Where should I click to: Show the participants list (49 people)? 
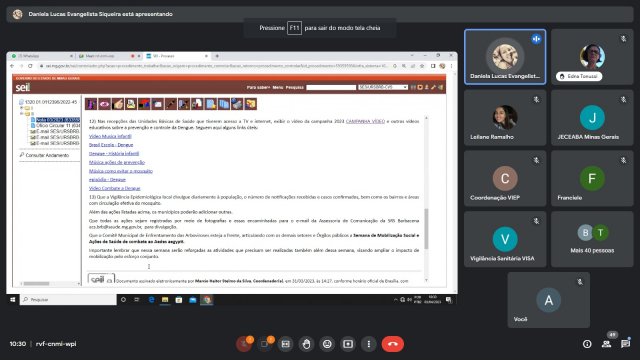tap(607, 344)
